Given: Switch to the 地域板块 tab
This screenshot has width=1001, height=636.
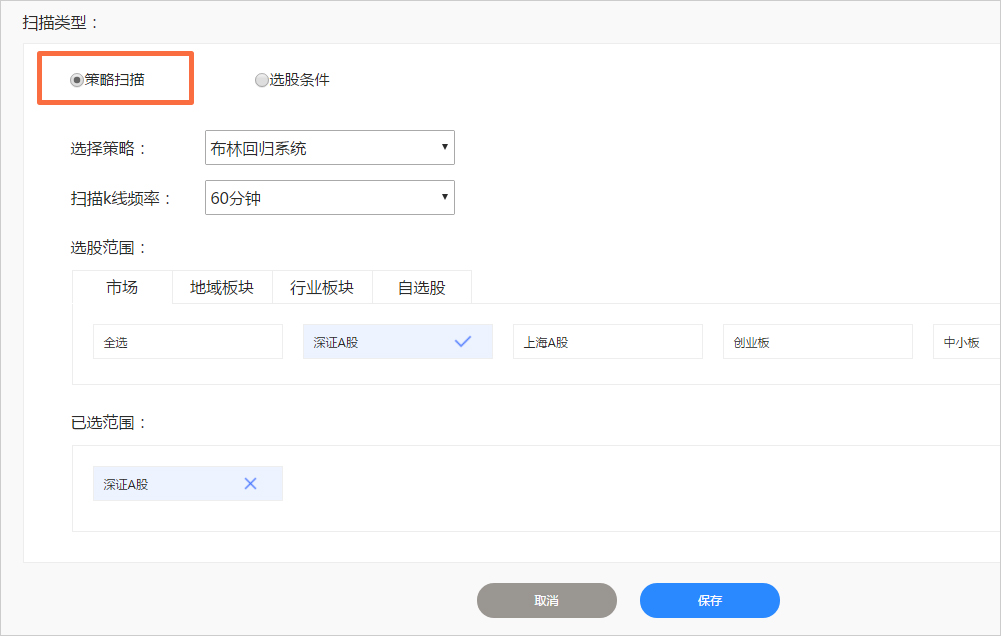Looking at the screenshot, I should [222, 287].
